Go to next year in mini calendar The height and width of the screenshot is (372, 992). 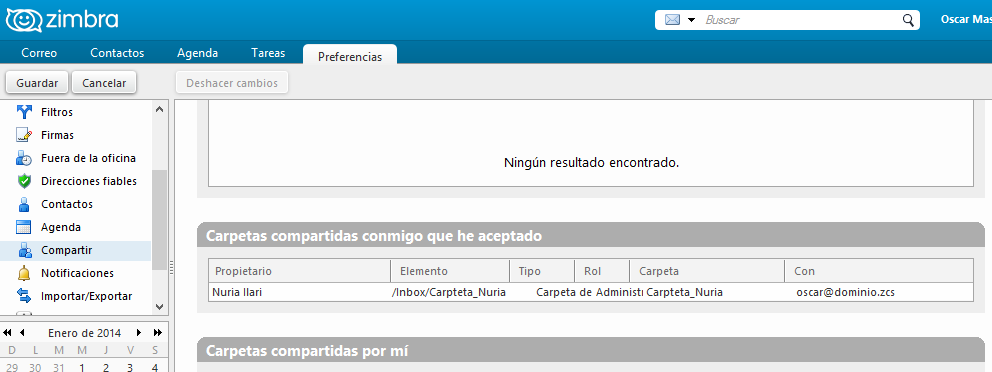158,332
